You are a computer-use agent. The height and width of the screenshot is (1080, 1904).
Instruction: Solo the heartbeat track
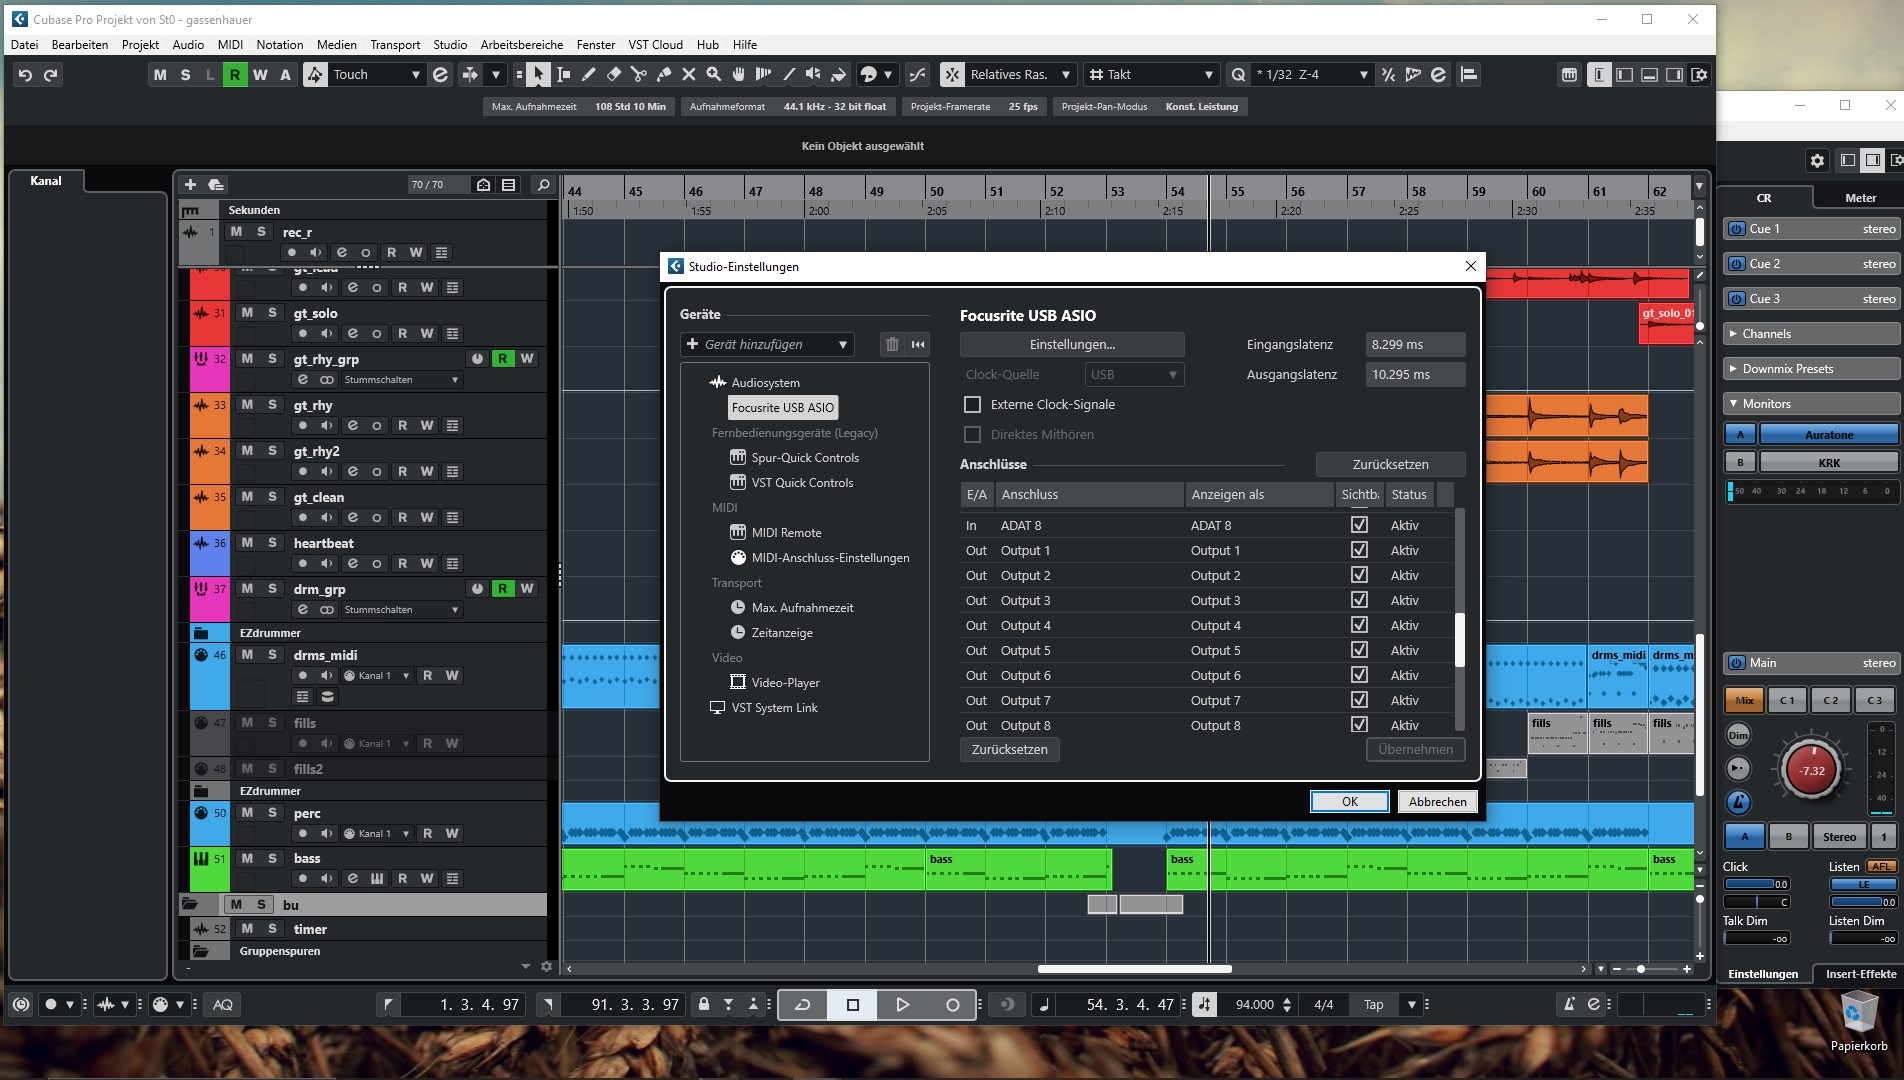coord(272,543)
